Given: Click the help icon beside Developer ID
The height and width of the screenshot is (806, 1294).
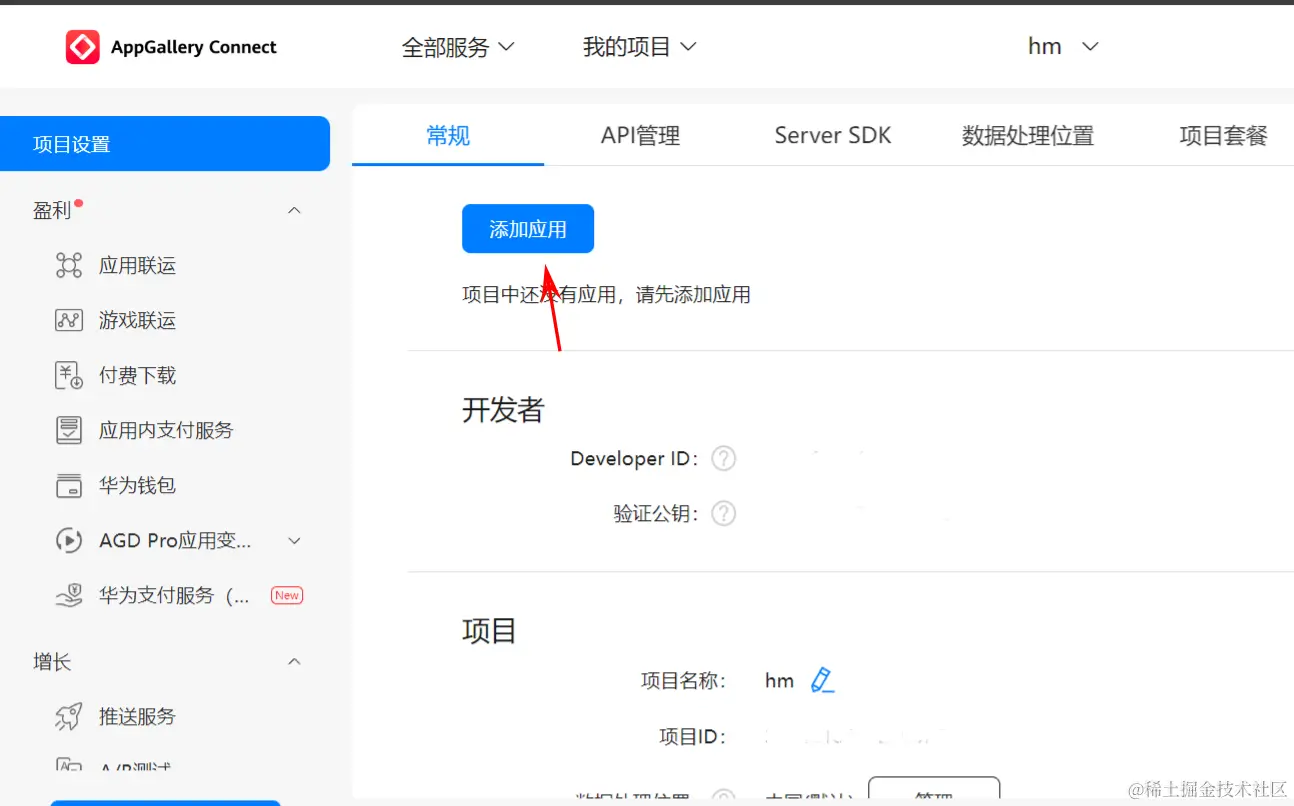Looking at the screenshot, I should tap(723, 458).
